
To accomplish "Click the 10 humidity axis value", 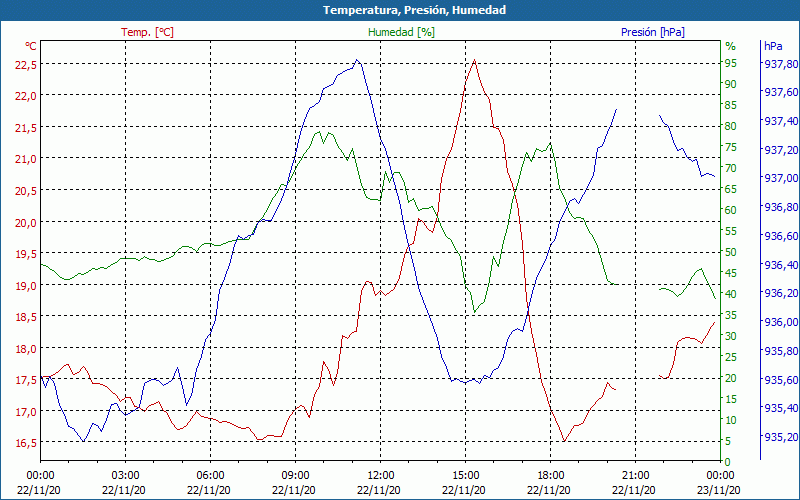I will pyautogui.click(x=731, y=420).
